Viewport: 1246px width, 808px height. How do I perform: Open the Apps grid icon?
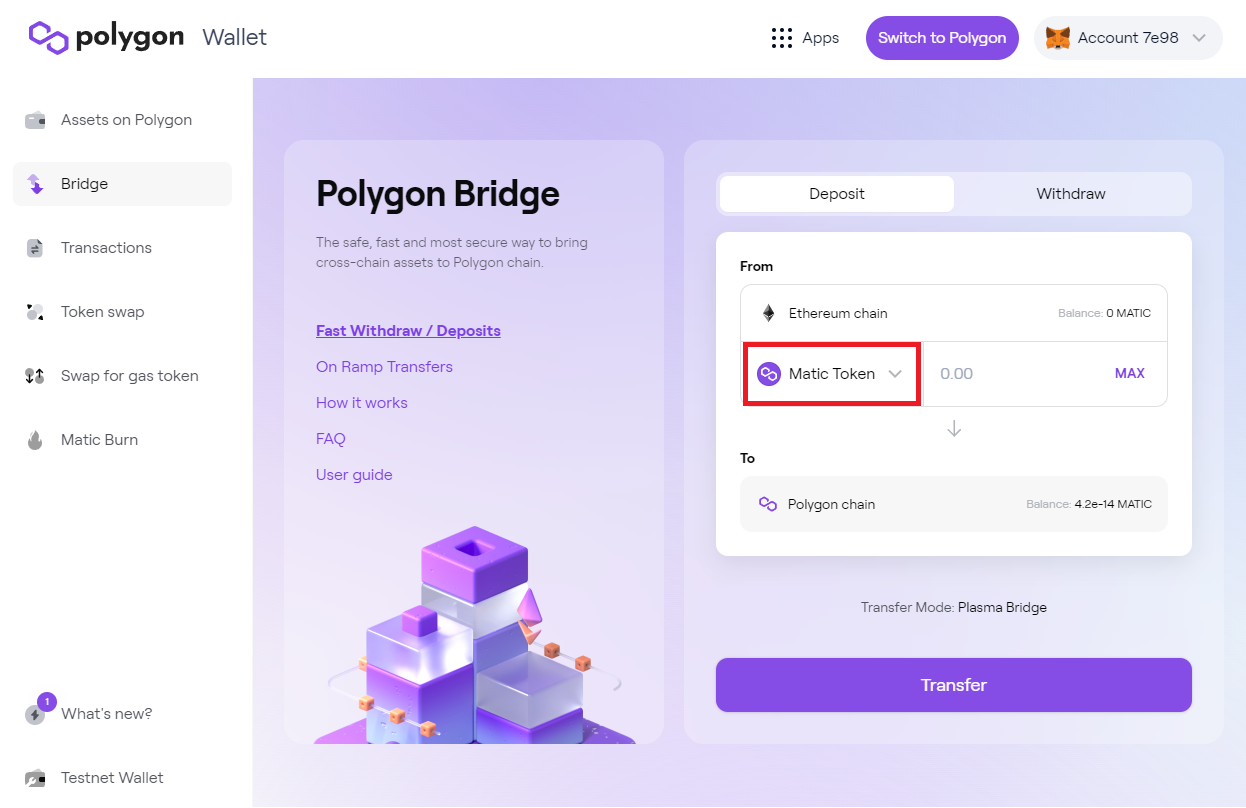pyautogui.click(x=781, y=38)
